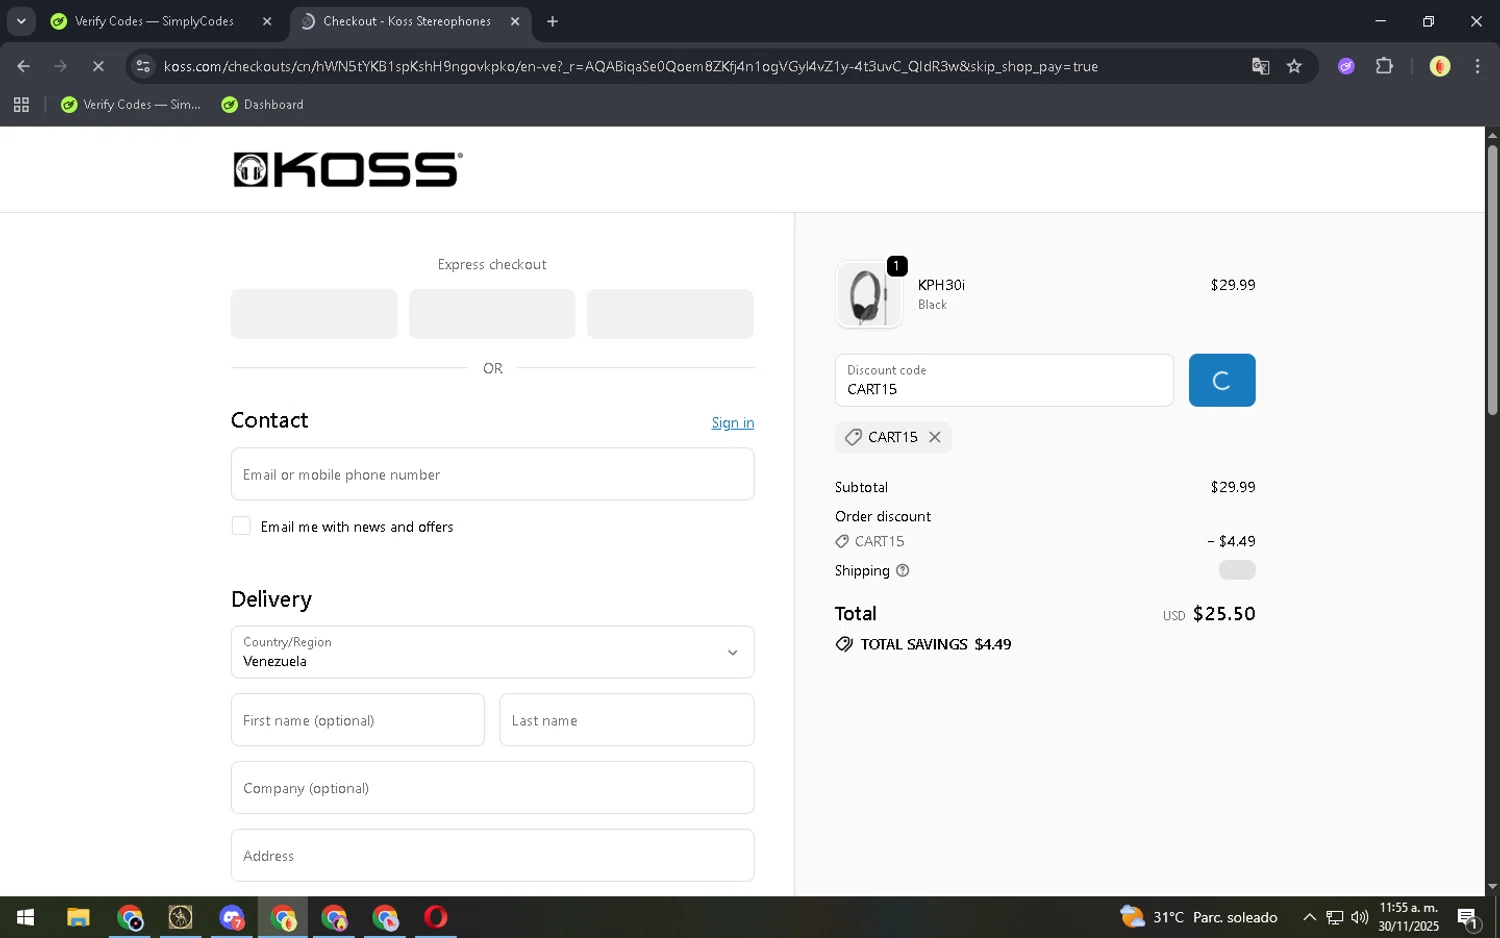1500x938 pixels.
Task: Open File Explorer from the taskbar
Action: tap(78, 917)
